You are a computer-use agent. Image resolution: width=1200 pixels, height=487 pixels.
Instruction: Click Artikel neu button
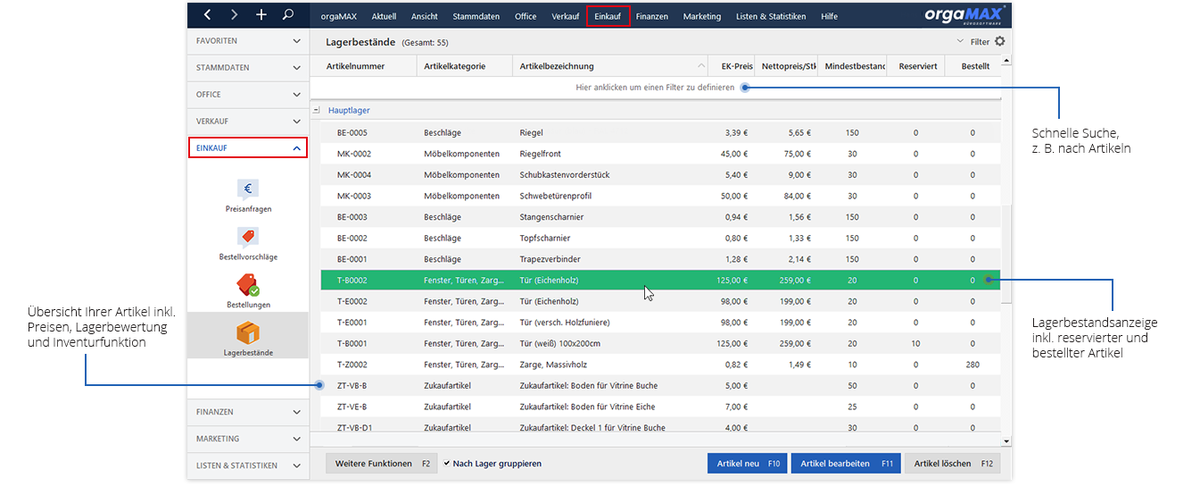[748, 464]
